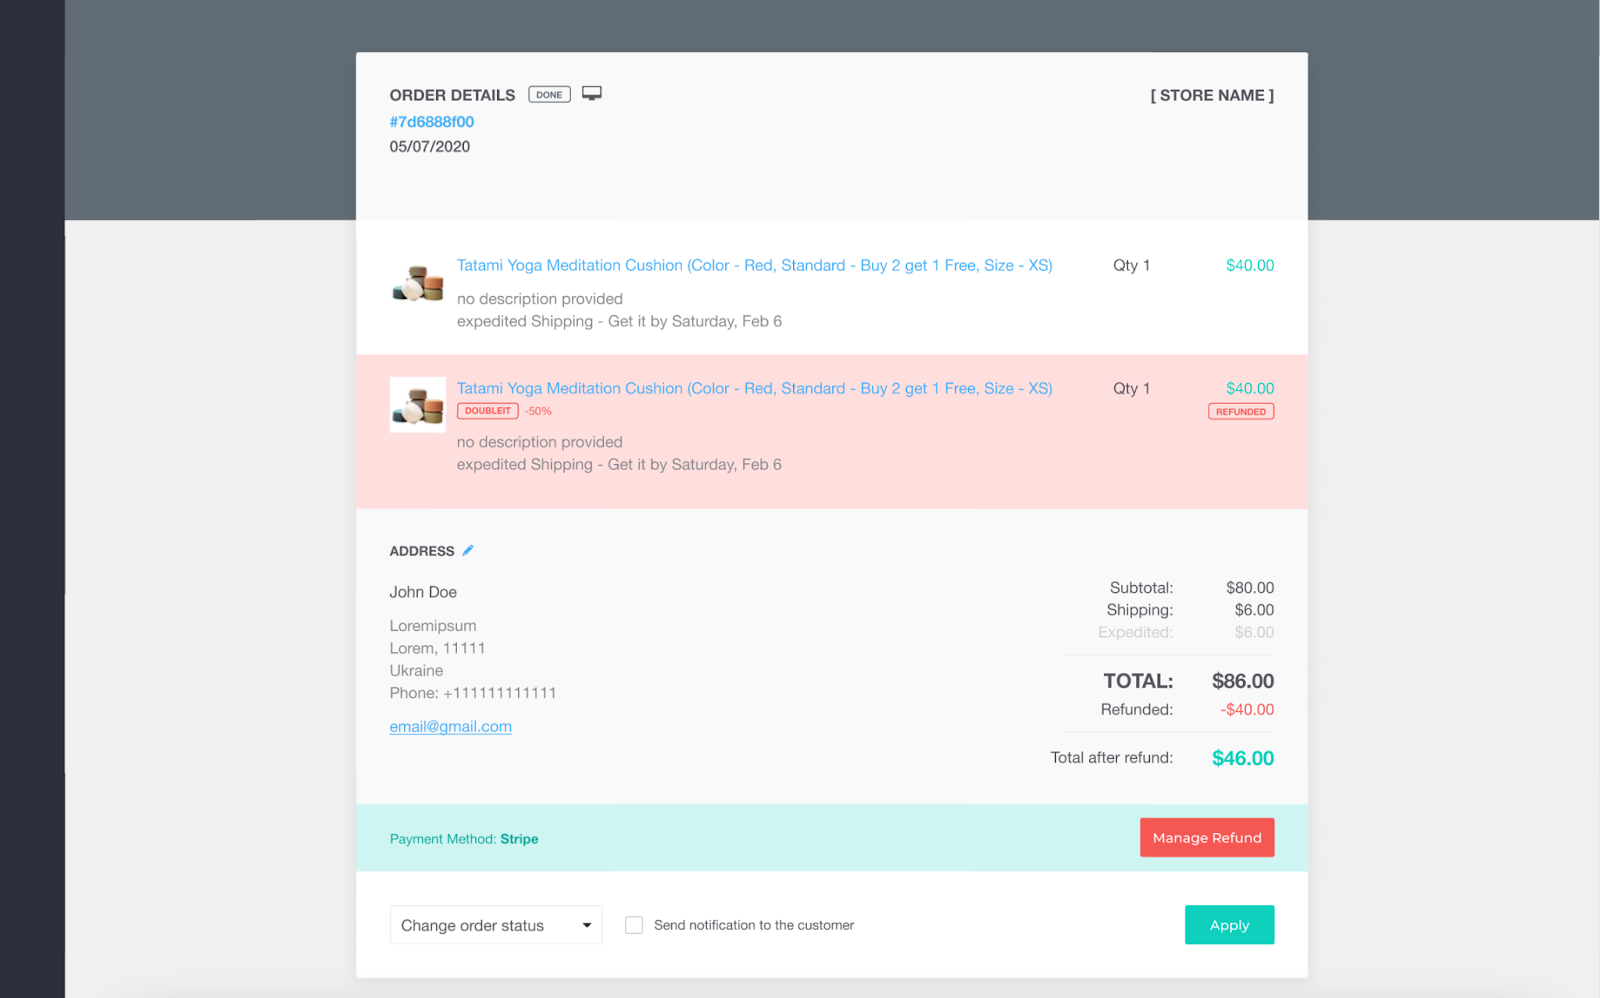
Task: Click the order date 05/07/2020
Action: (430, 147)
